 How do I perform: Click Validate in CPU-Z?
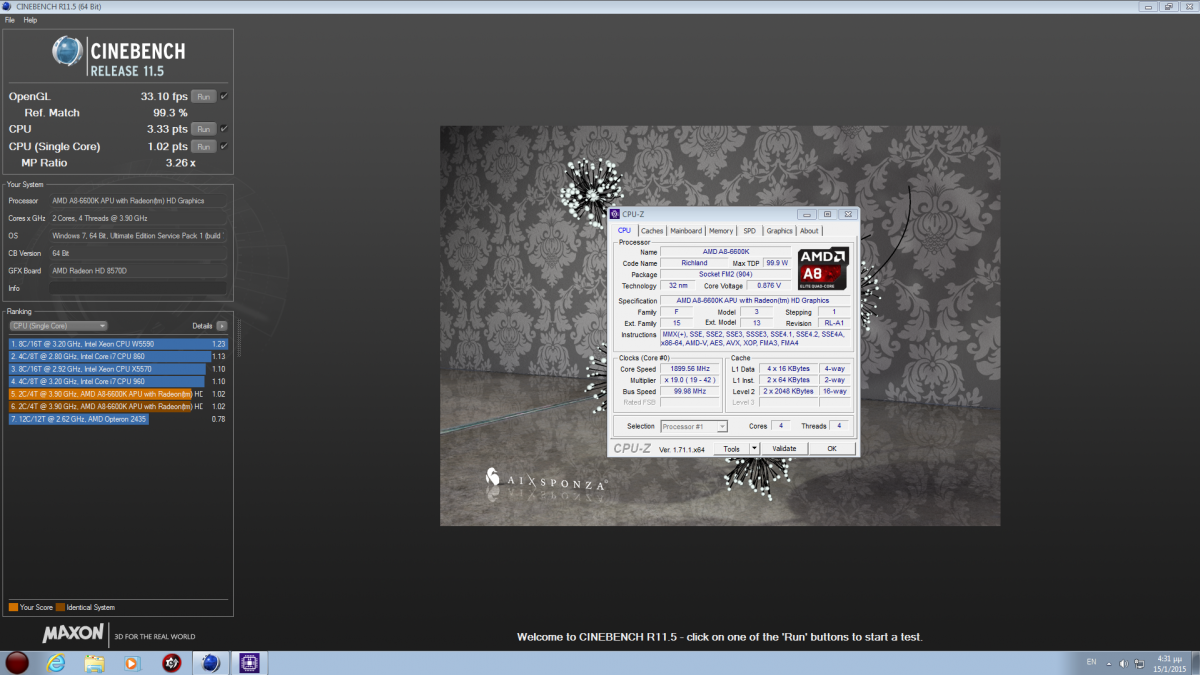coord(785,449)
